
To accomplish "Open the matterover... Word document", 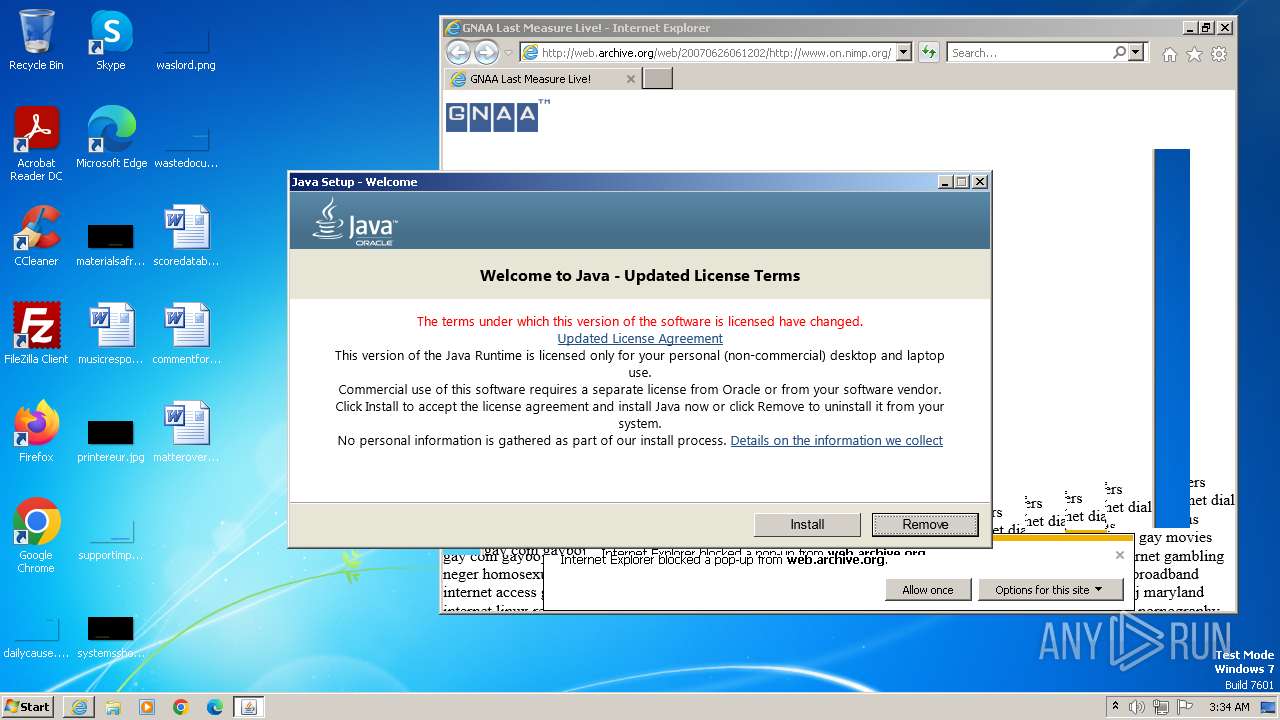I will (185, 432).
